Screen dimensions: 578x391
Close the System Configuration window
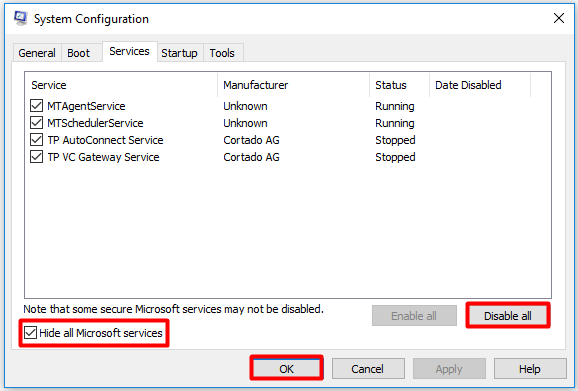[559, 18]
